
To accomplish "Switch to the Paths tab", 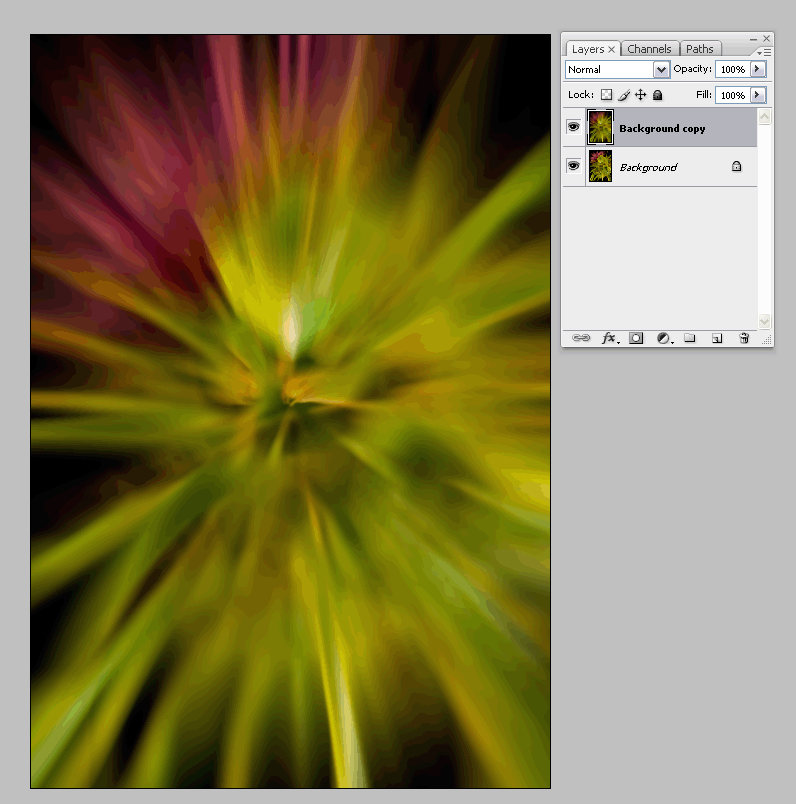I will pos(700,49).
